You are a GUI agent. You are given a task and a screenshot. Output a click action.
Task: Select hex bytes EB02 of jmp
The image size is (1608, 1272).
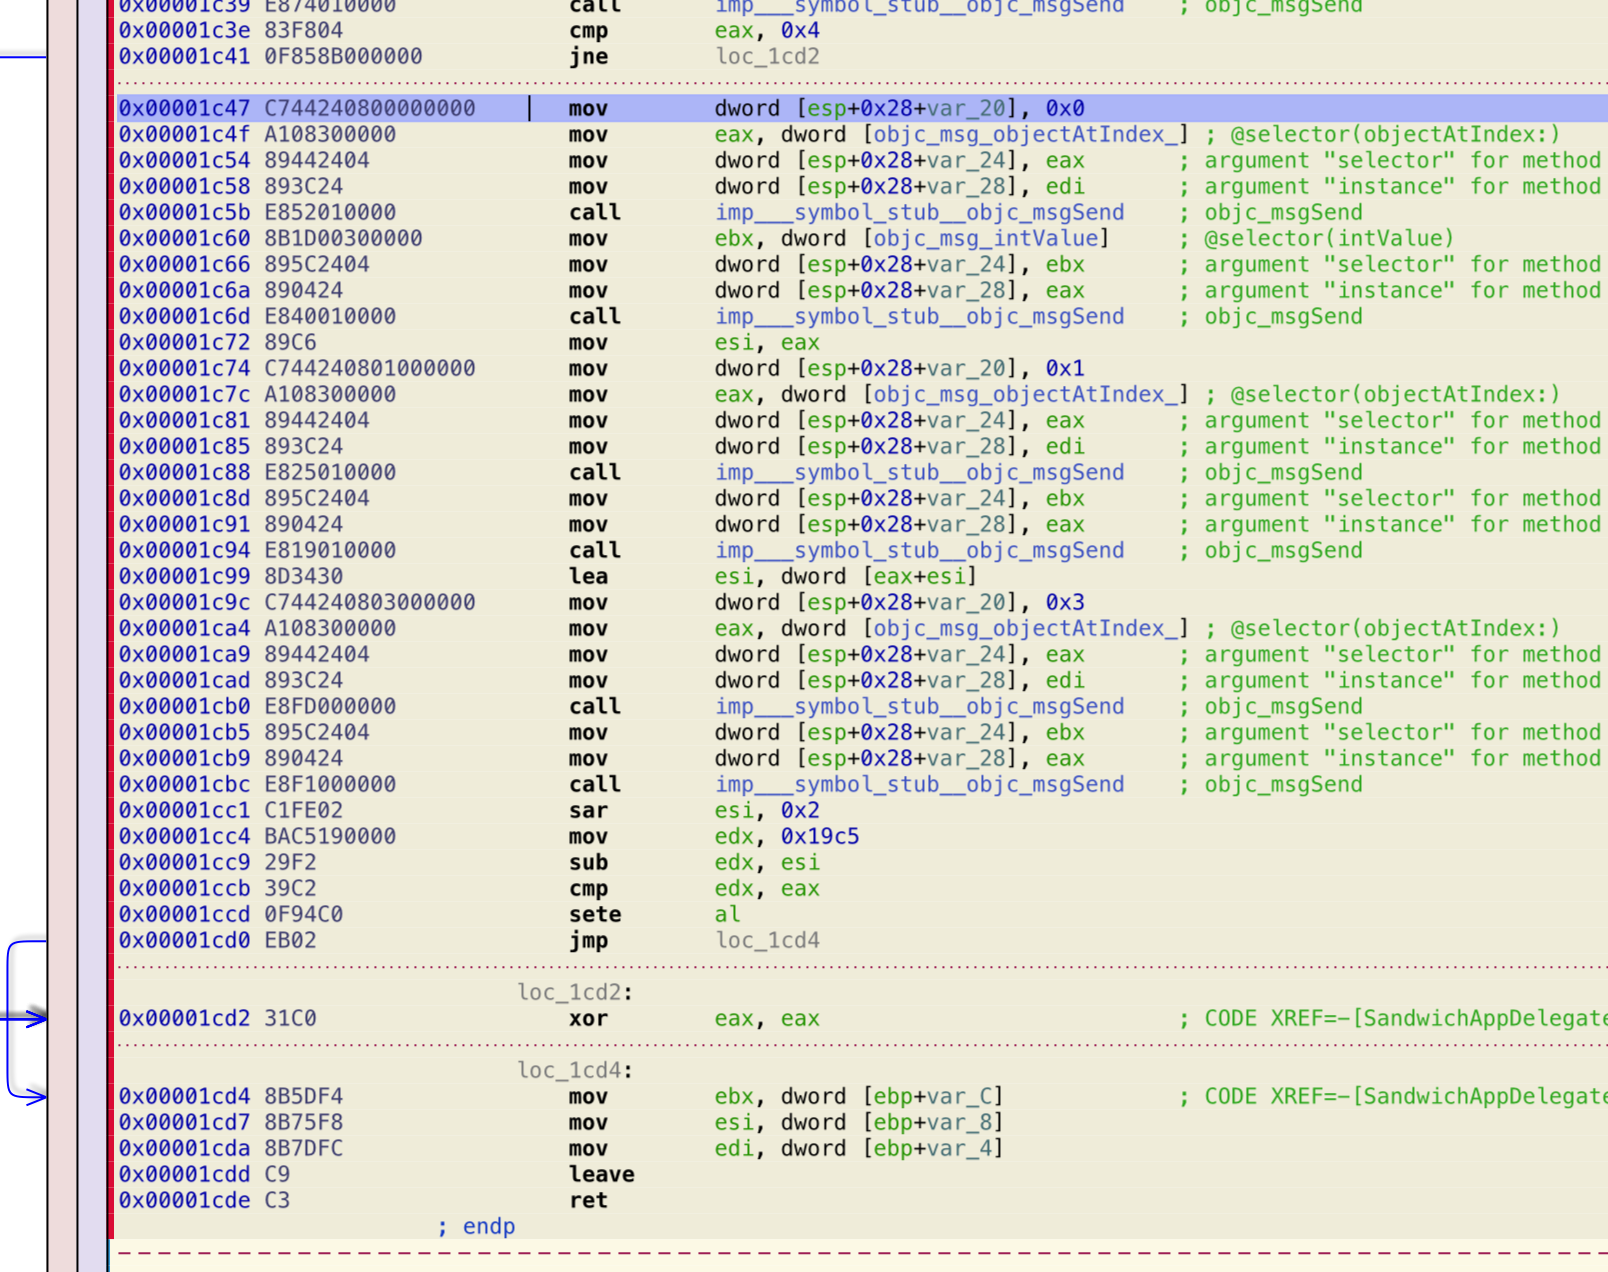coord(290,940)
